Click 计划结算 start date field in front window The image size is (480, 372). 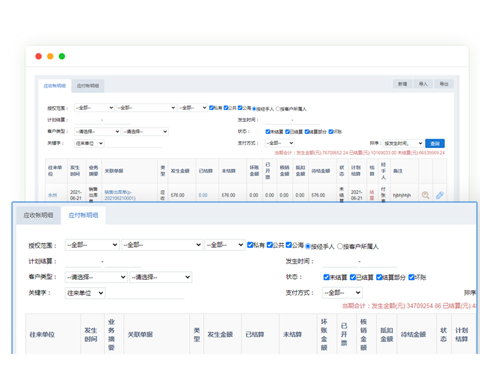83,261
